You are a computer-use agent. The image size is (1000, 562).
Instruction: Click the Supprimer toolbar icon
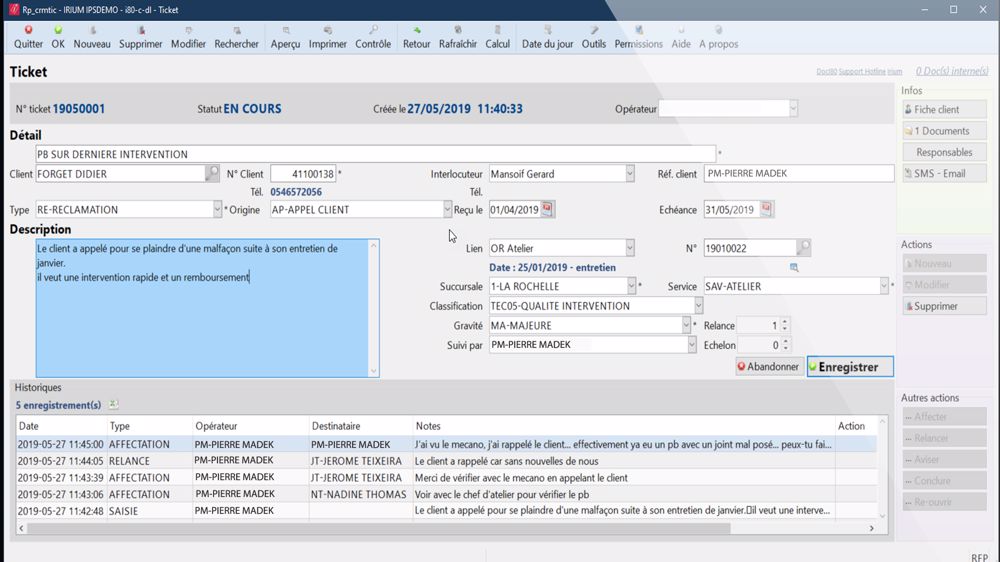tap(140, 38)
